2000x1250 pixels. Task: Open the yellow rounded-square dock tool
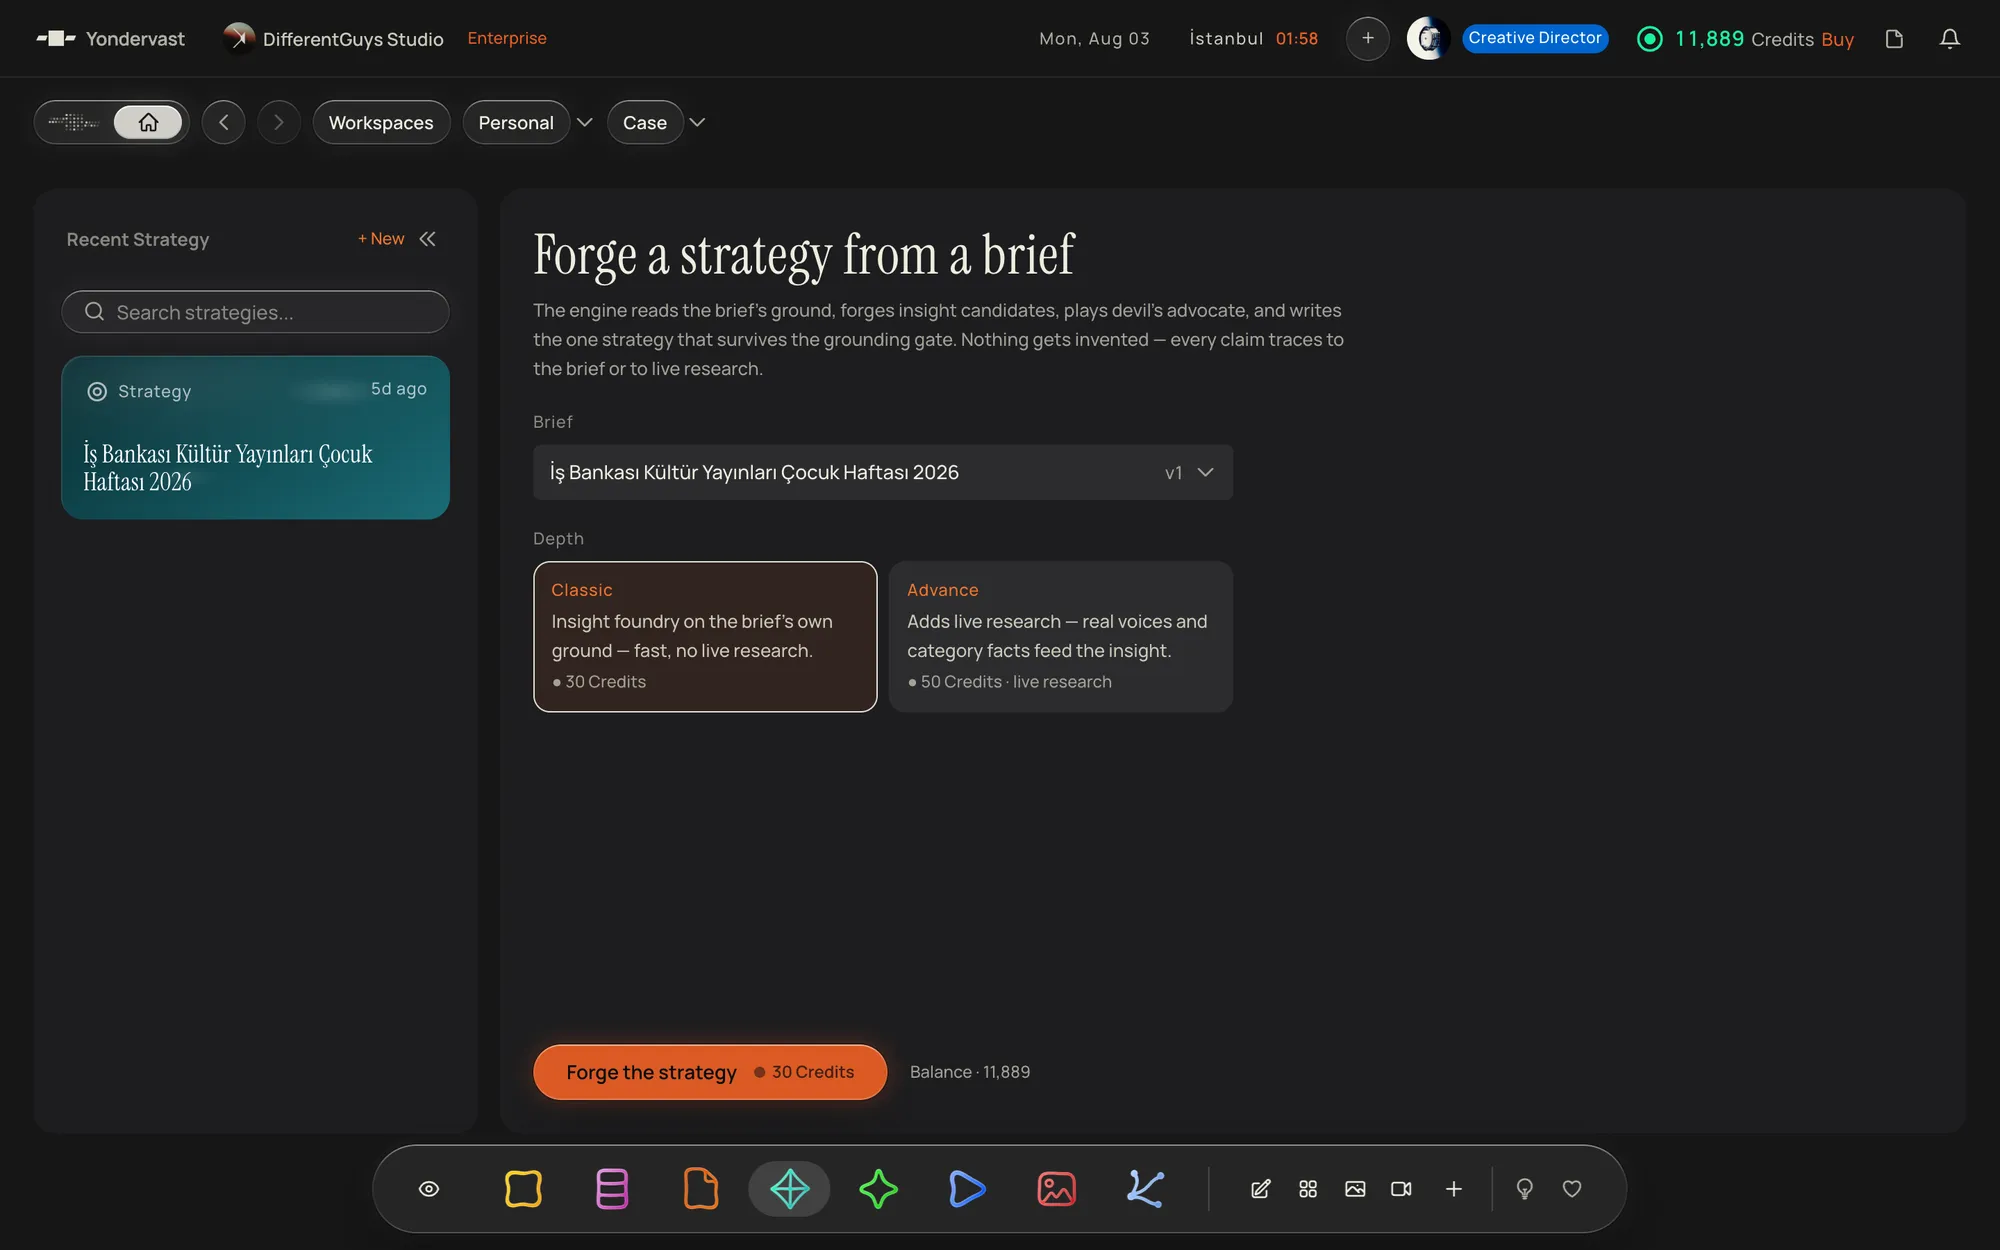[523, 1189]
